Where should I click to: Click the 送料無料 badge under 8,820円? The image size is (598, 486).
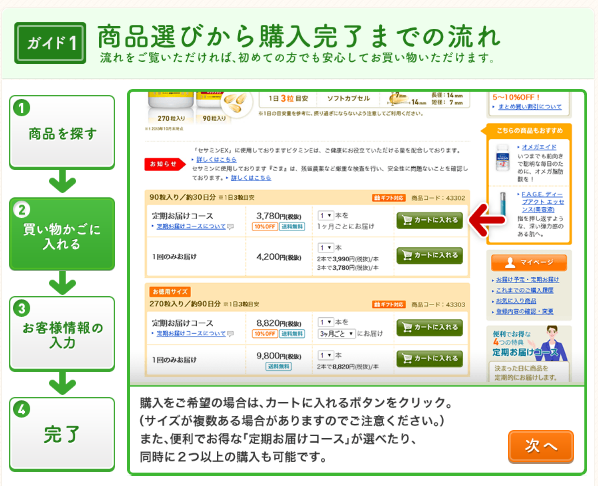[292, 334]
